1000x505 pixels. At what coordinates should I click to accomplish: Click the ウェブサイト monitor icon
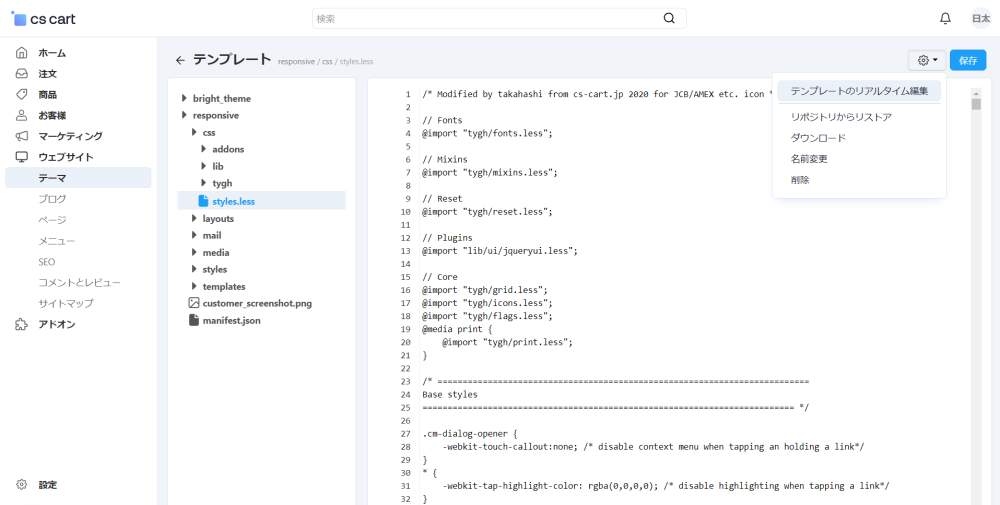coord(22,157)
